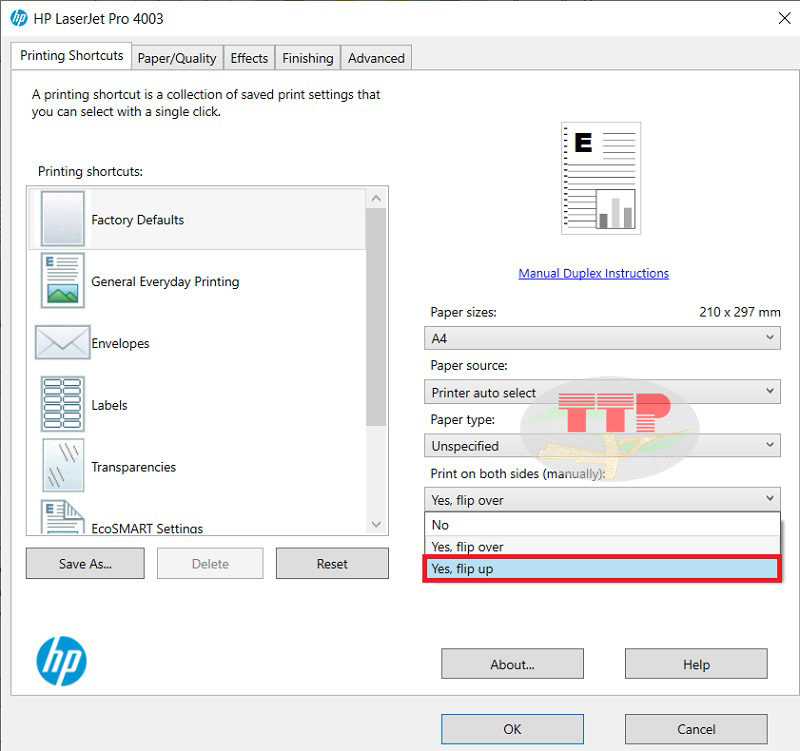Select 'Transparencies' text label
The image size is (800, 751).
[x=134, y=467]
